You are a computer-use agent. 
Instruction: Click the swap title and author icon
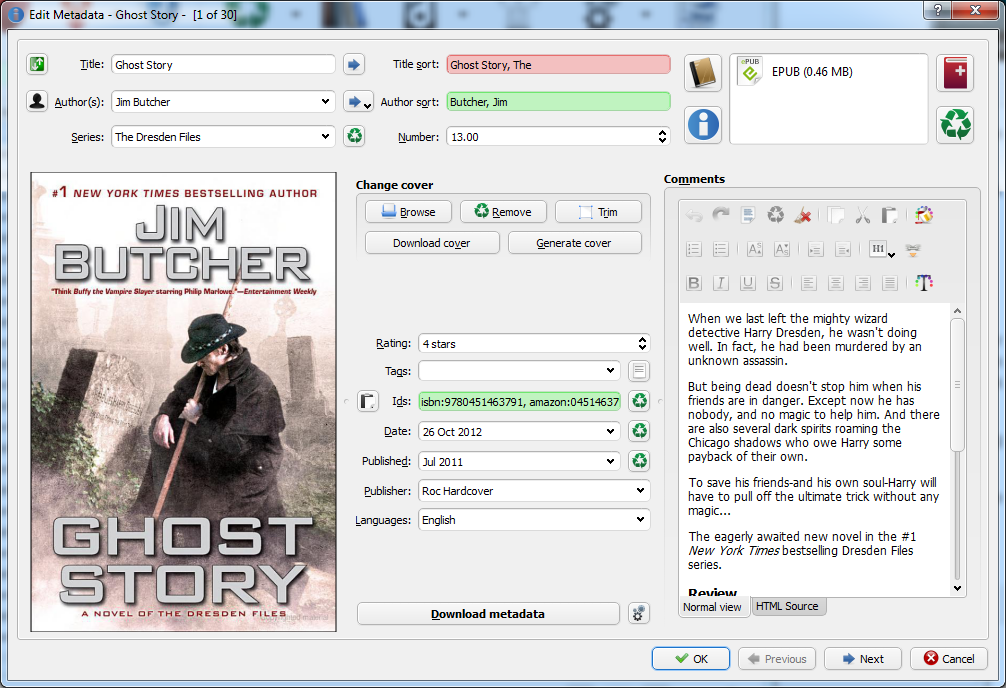click(37, 64)
